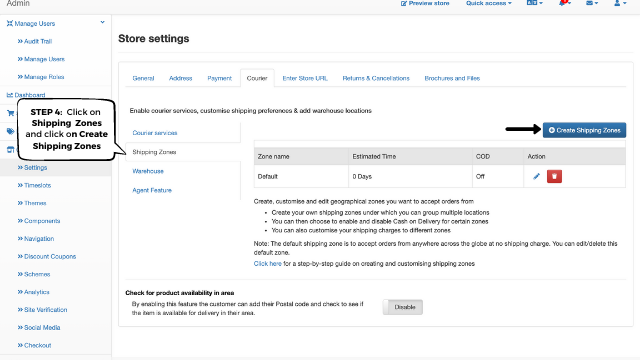Open the Address tab

[180, 78]
